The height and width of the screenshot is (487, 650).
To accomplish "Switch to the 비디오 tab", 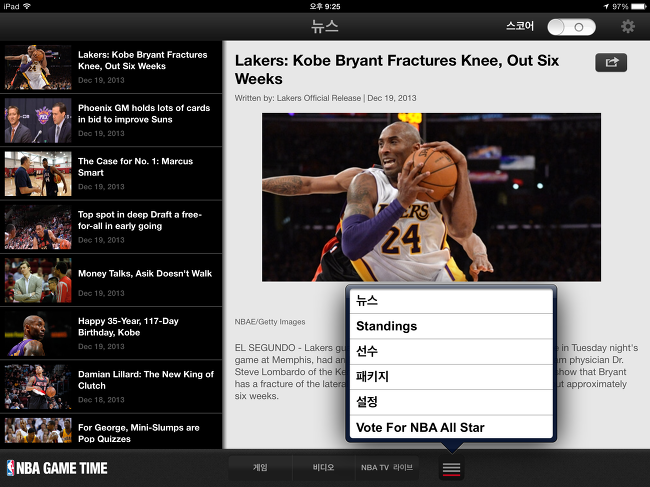I will [323, 468].
